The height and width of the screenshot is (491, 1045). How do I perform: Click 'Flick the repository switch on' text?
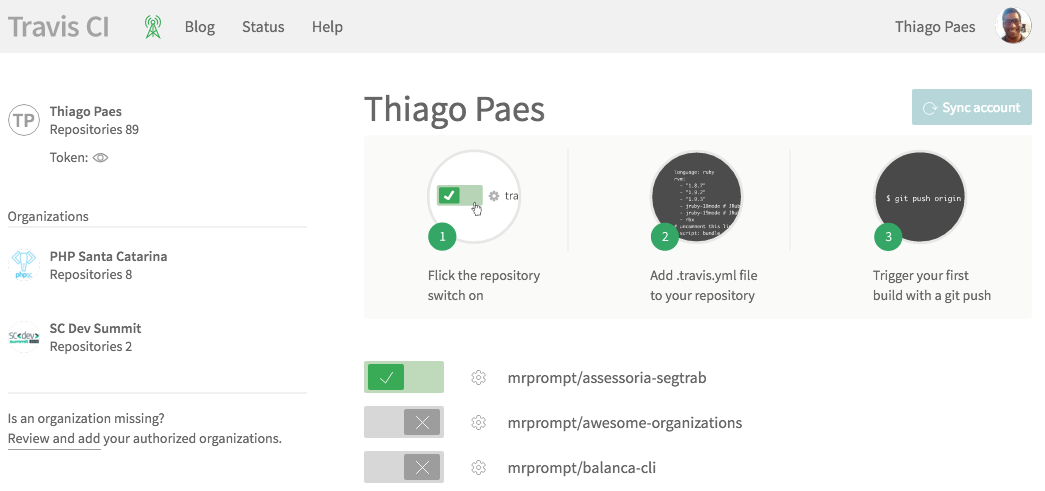pos(484,285)
